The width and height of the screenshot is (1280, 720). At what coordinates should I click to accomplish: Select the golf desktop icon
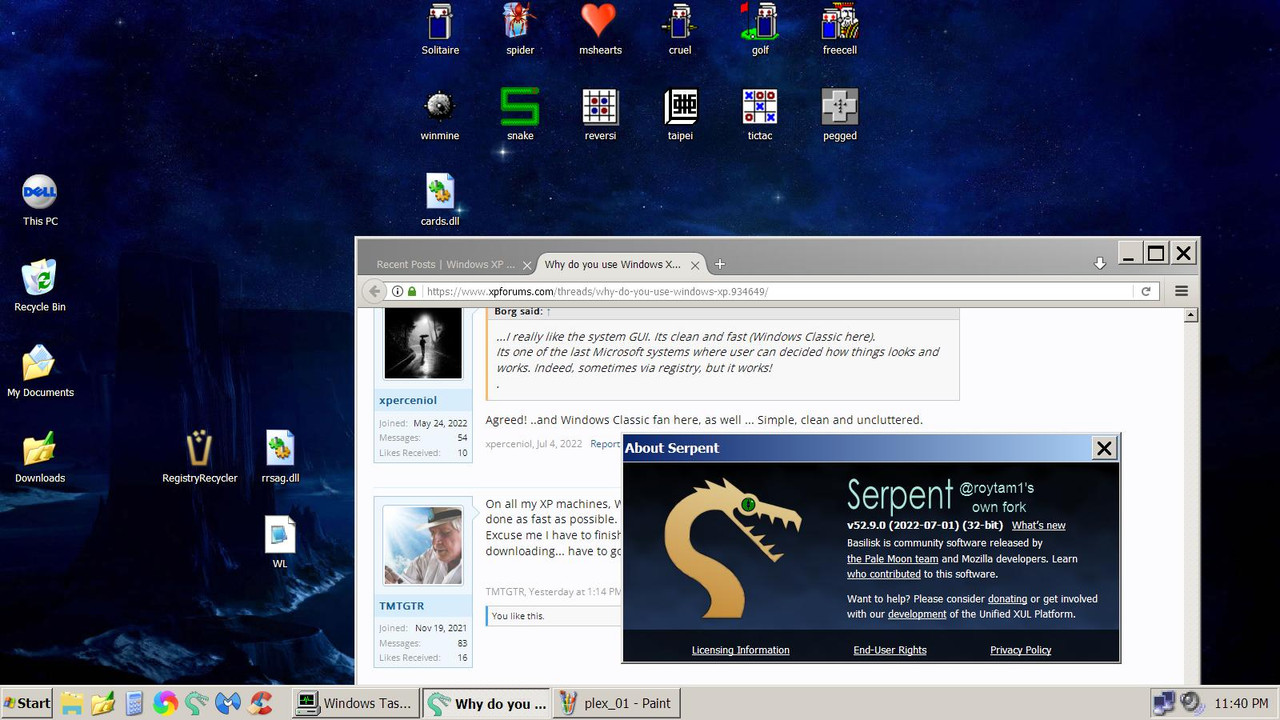760,30
